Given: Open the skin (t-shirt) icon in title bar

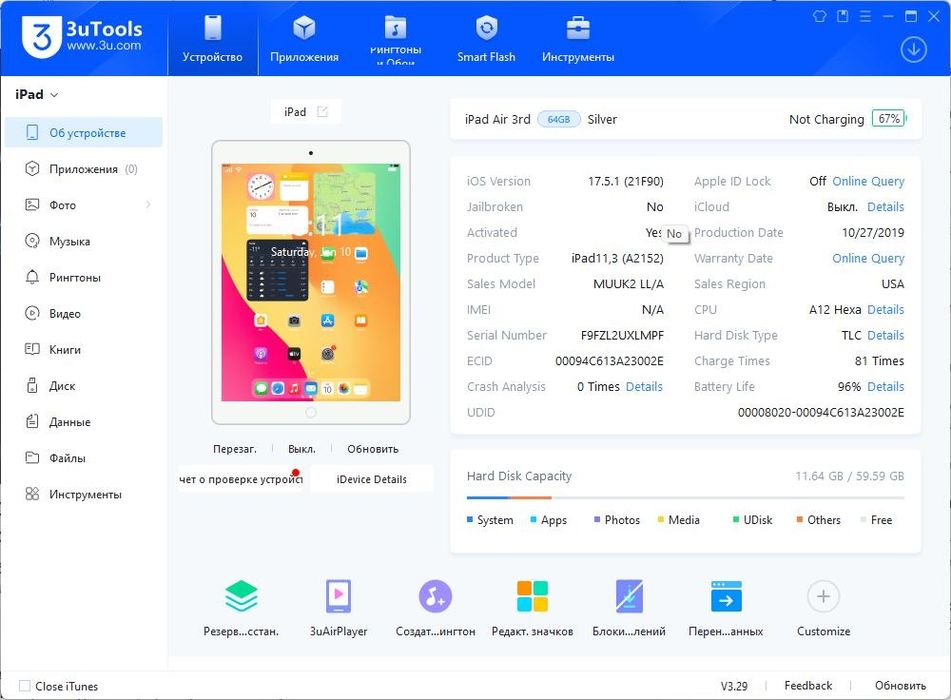Looking at the screenshot, I should (819, 16).
